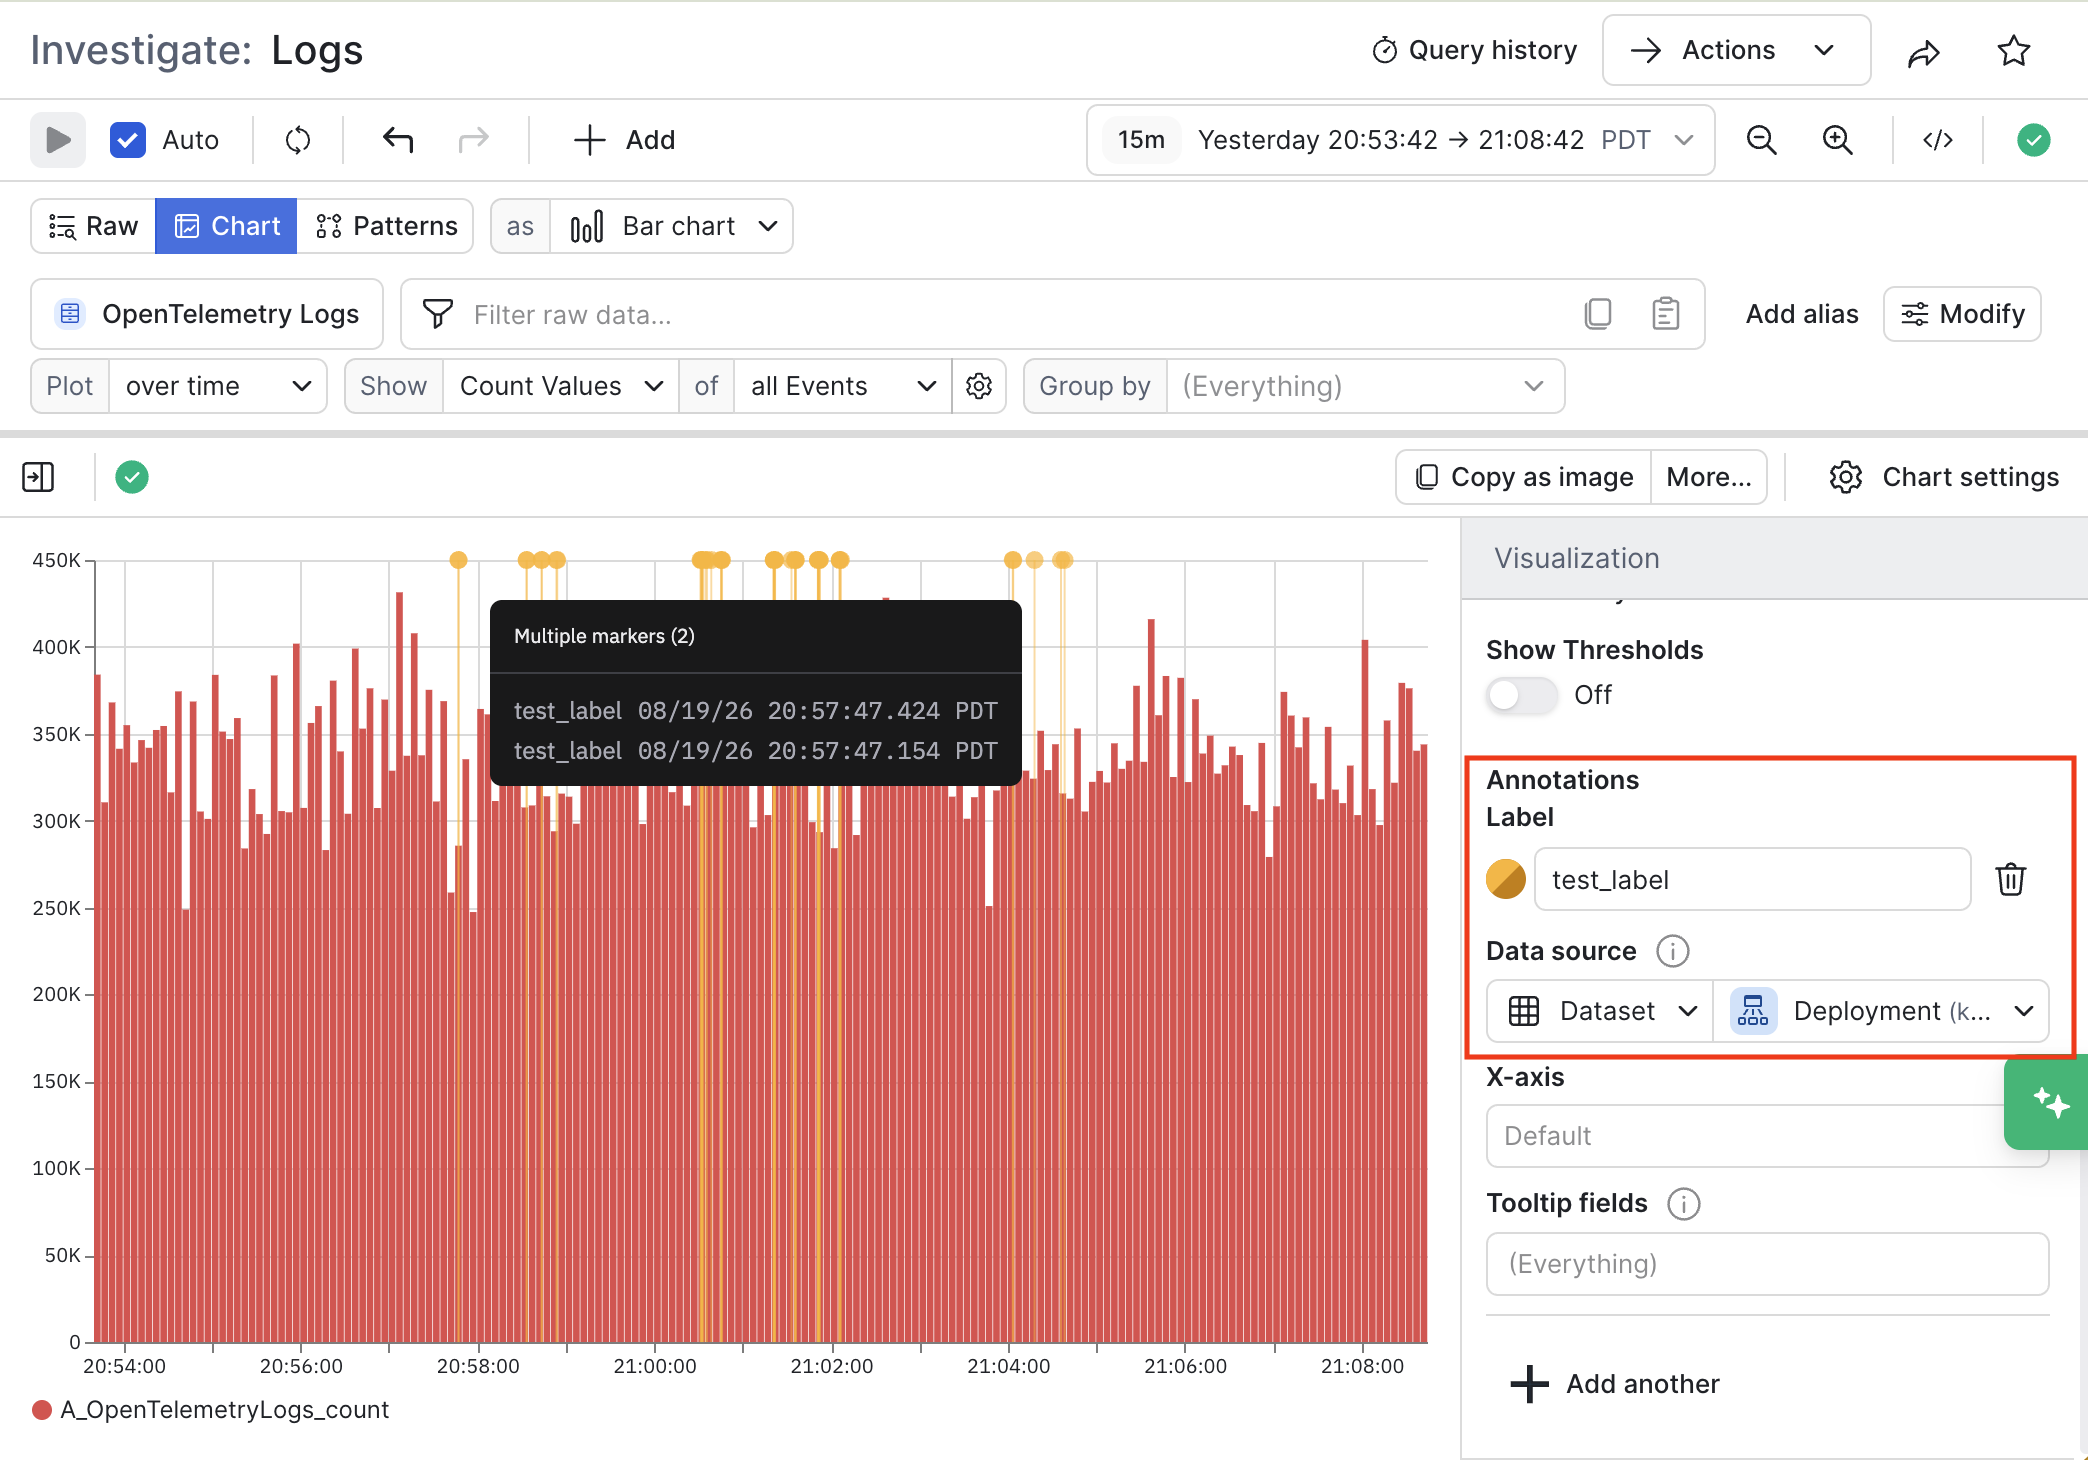Click Add another annotation button

coord(1615,1384)
